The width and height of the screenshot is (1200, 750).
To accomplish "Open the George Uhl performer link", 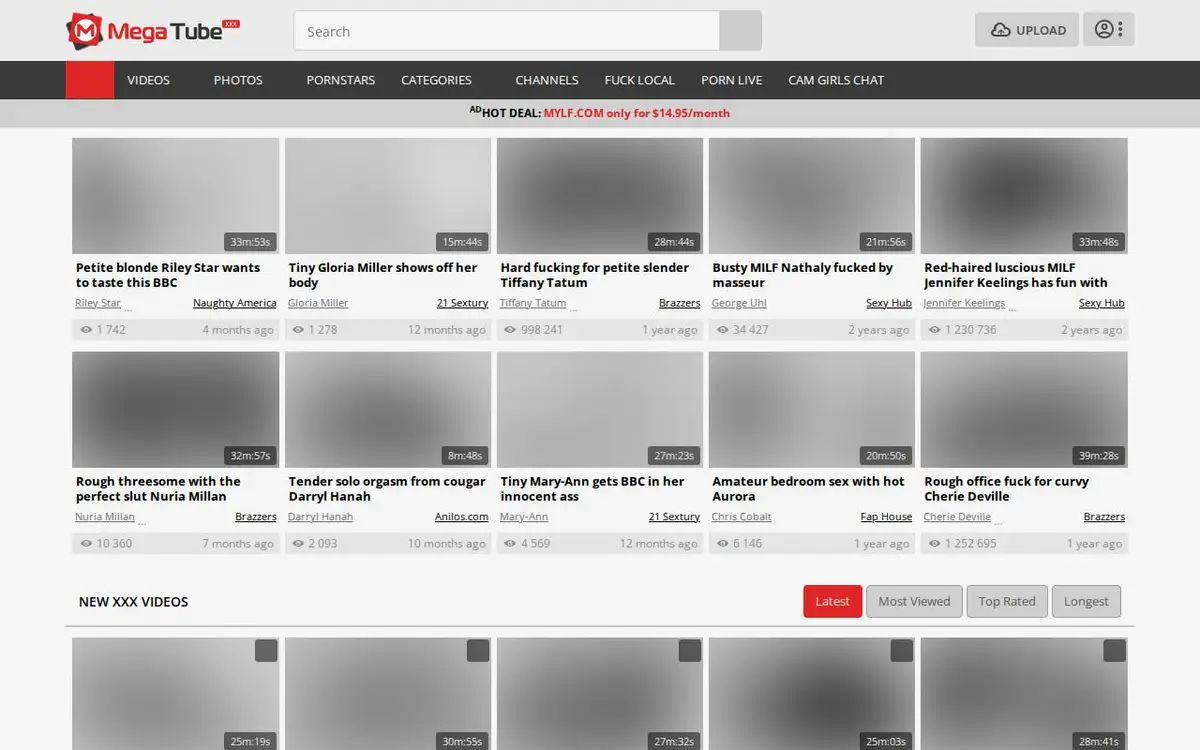I will pyautogui.click(x=739, y=303).
